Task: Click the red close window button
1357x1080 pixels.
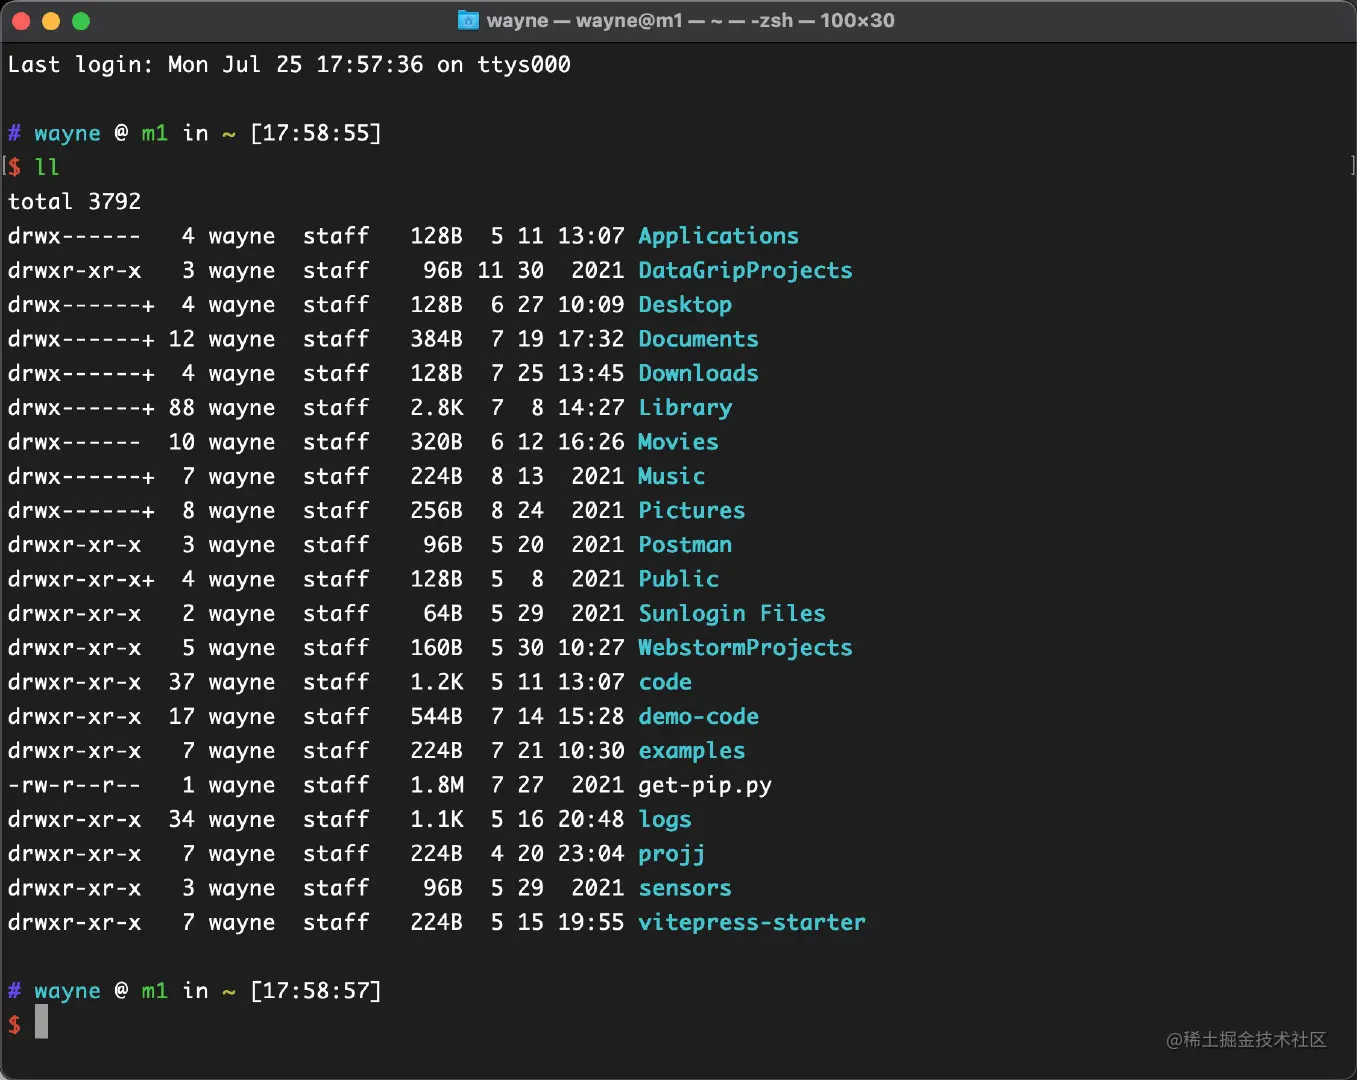Action: click(21, 21)
